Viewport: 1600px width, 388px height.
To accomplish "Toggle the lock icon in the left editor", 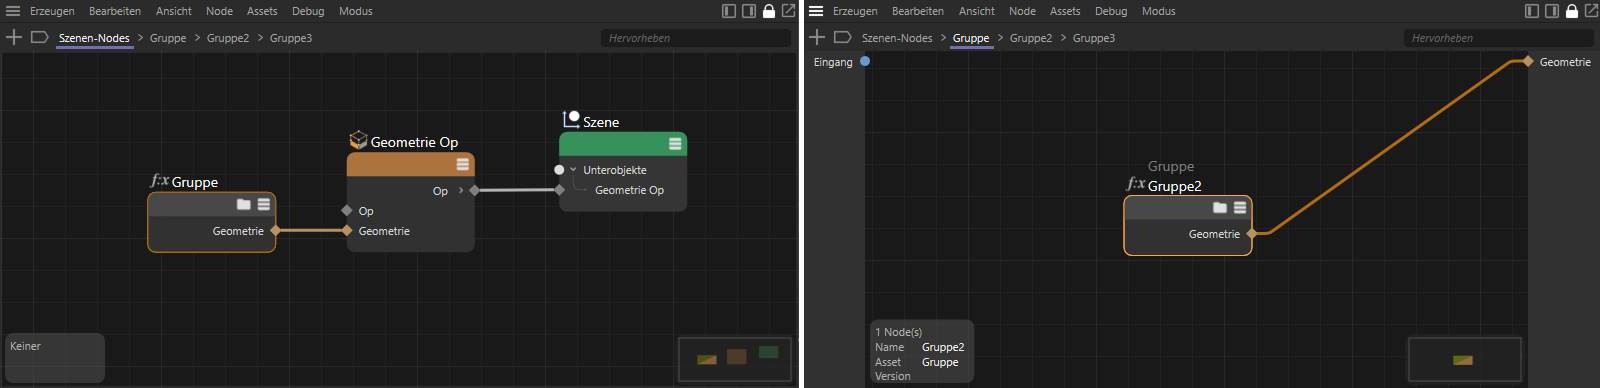I will coord(769,11).
